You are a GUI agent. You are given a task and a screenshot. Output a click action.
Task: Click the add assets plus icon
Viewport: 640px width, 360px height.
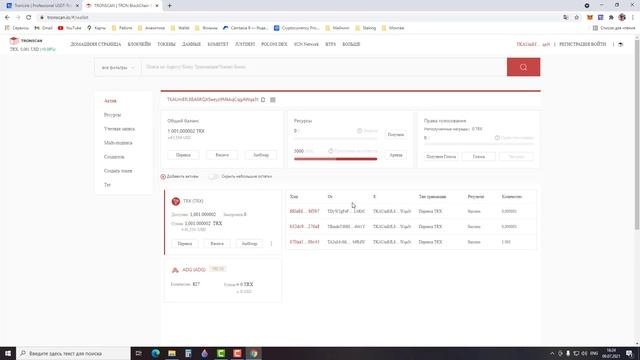(163, 177)
